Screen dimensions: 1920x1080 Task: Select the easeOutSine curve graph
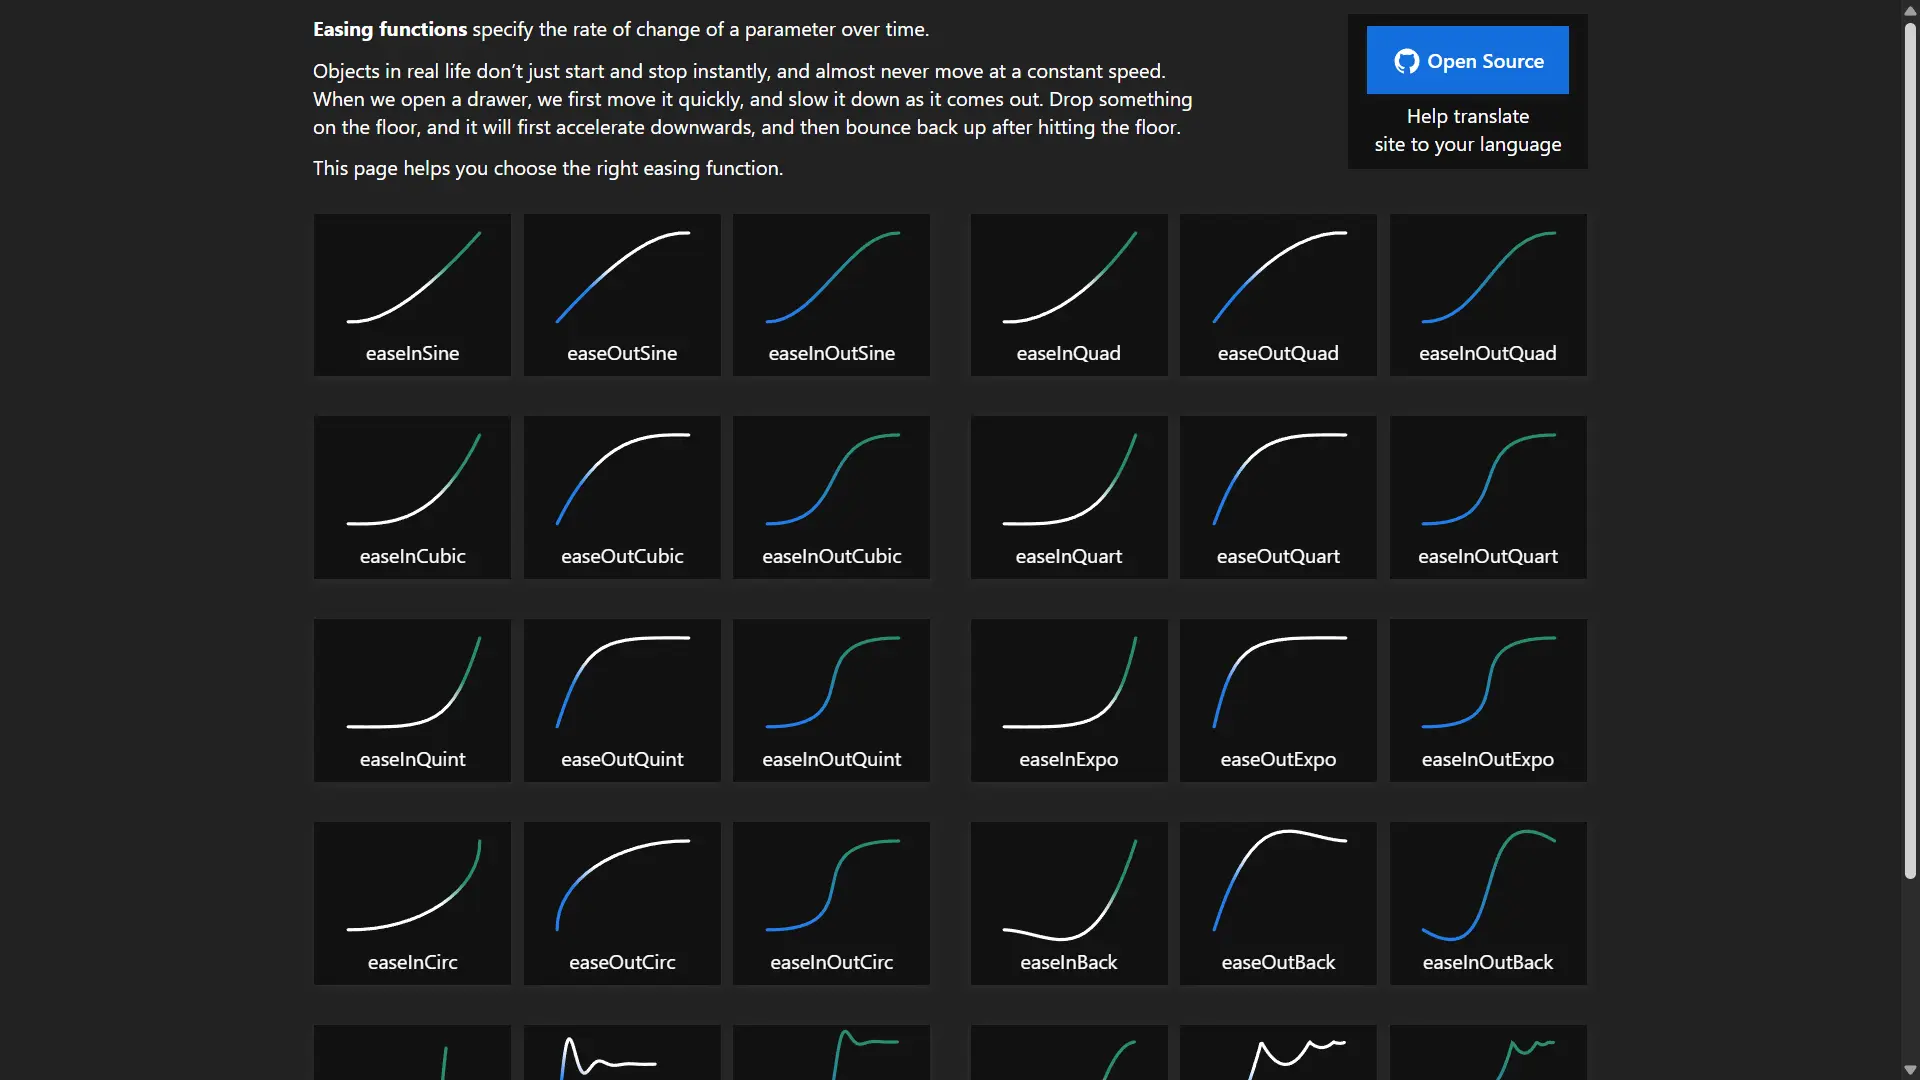tap(622, 277)
